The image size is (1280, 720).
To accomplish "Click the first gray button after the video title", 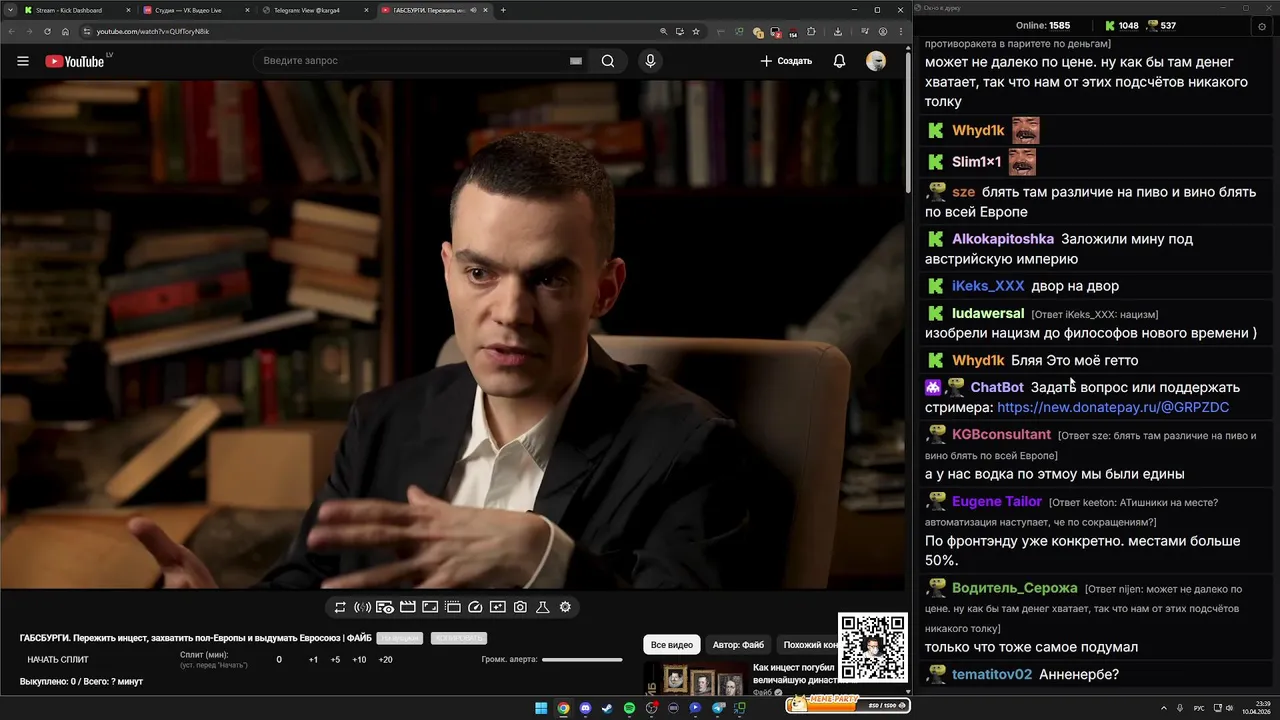I will tap(399, 638).
